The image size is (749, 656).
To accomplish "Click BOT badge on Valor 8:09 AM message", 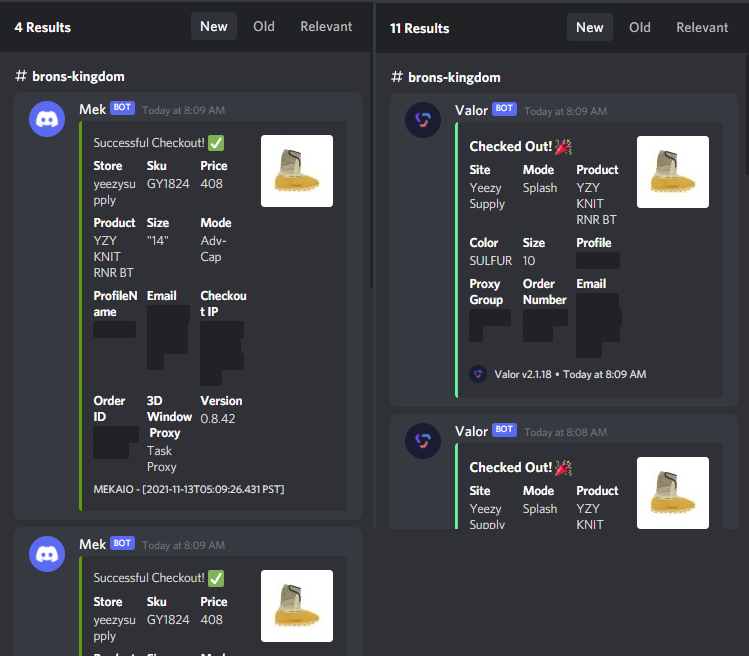I will (504, 108).
